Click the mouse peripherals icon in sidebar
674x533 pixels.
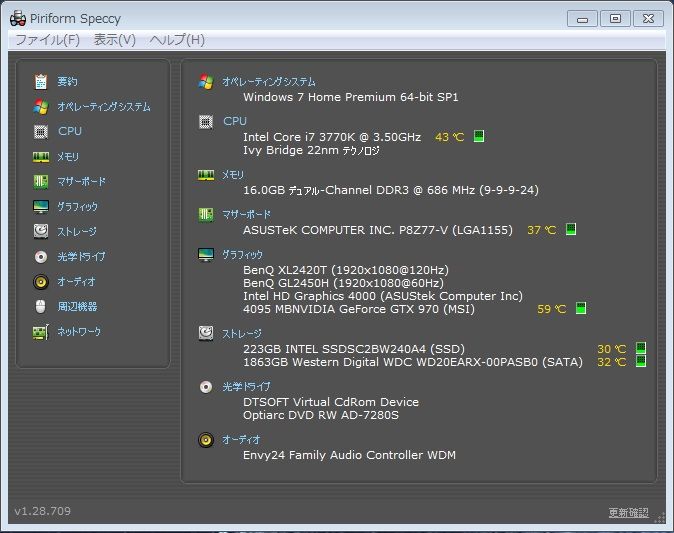(40, 306)
